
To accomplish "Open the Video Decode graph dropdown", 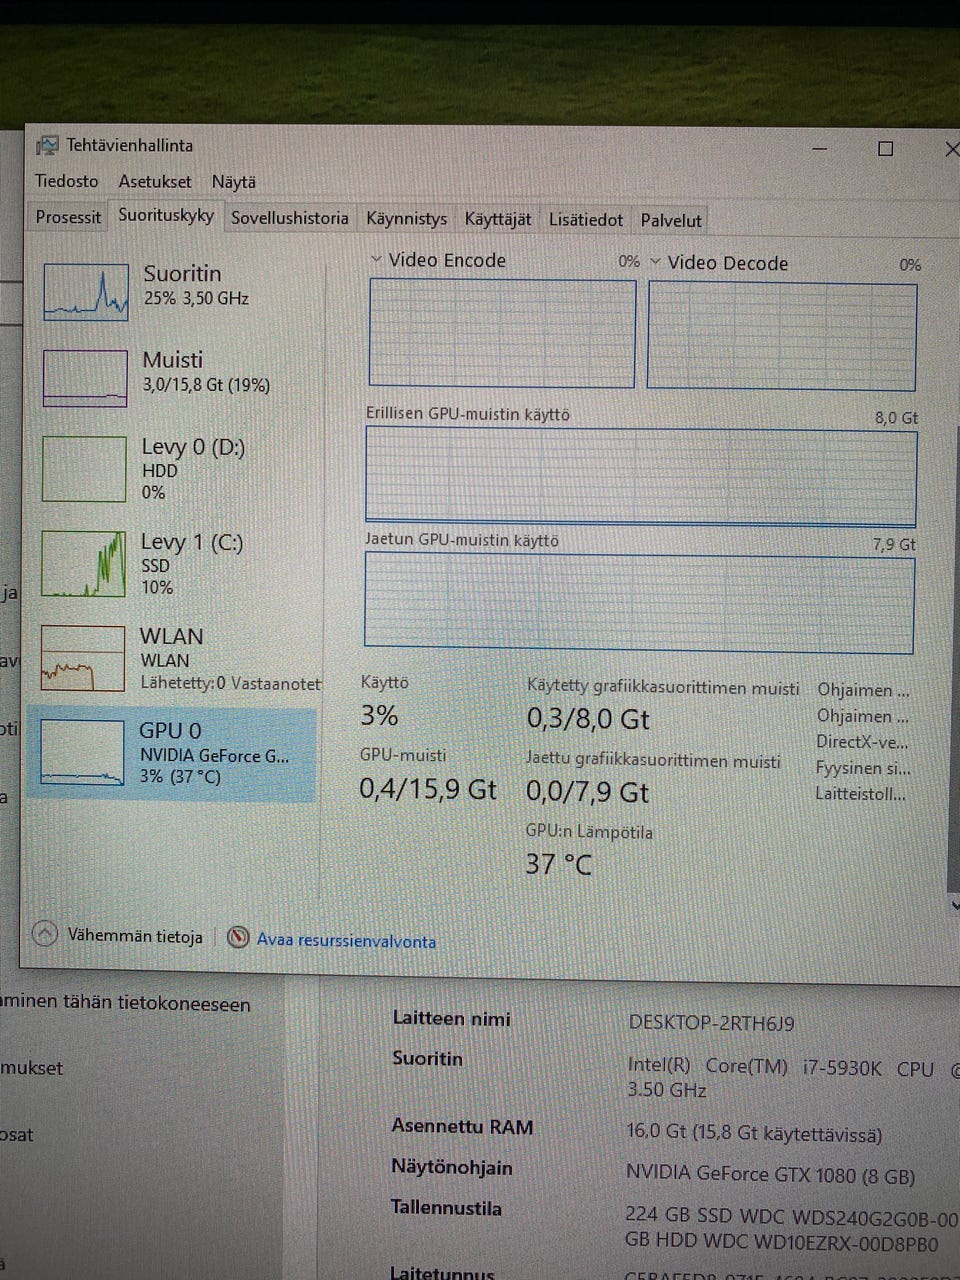I will pyautogui.click(x=656, y=262).
